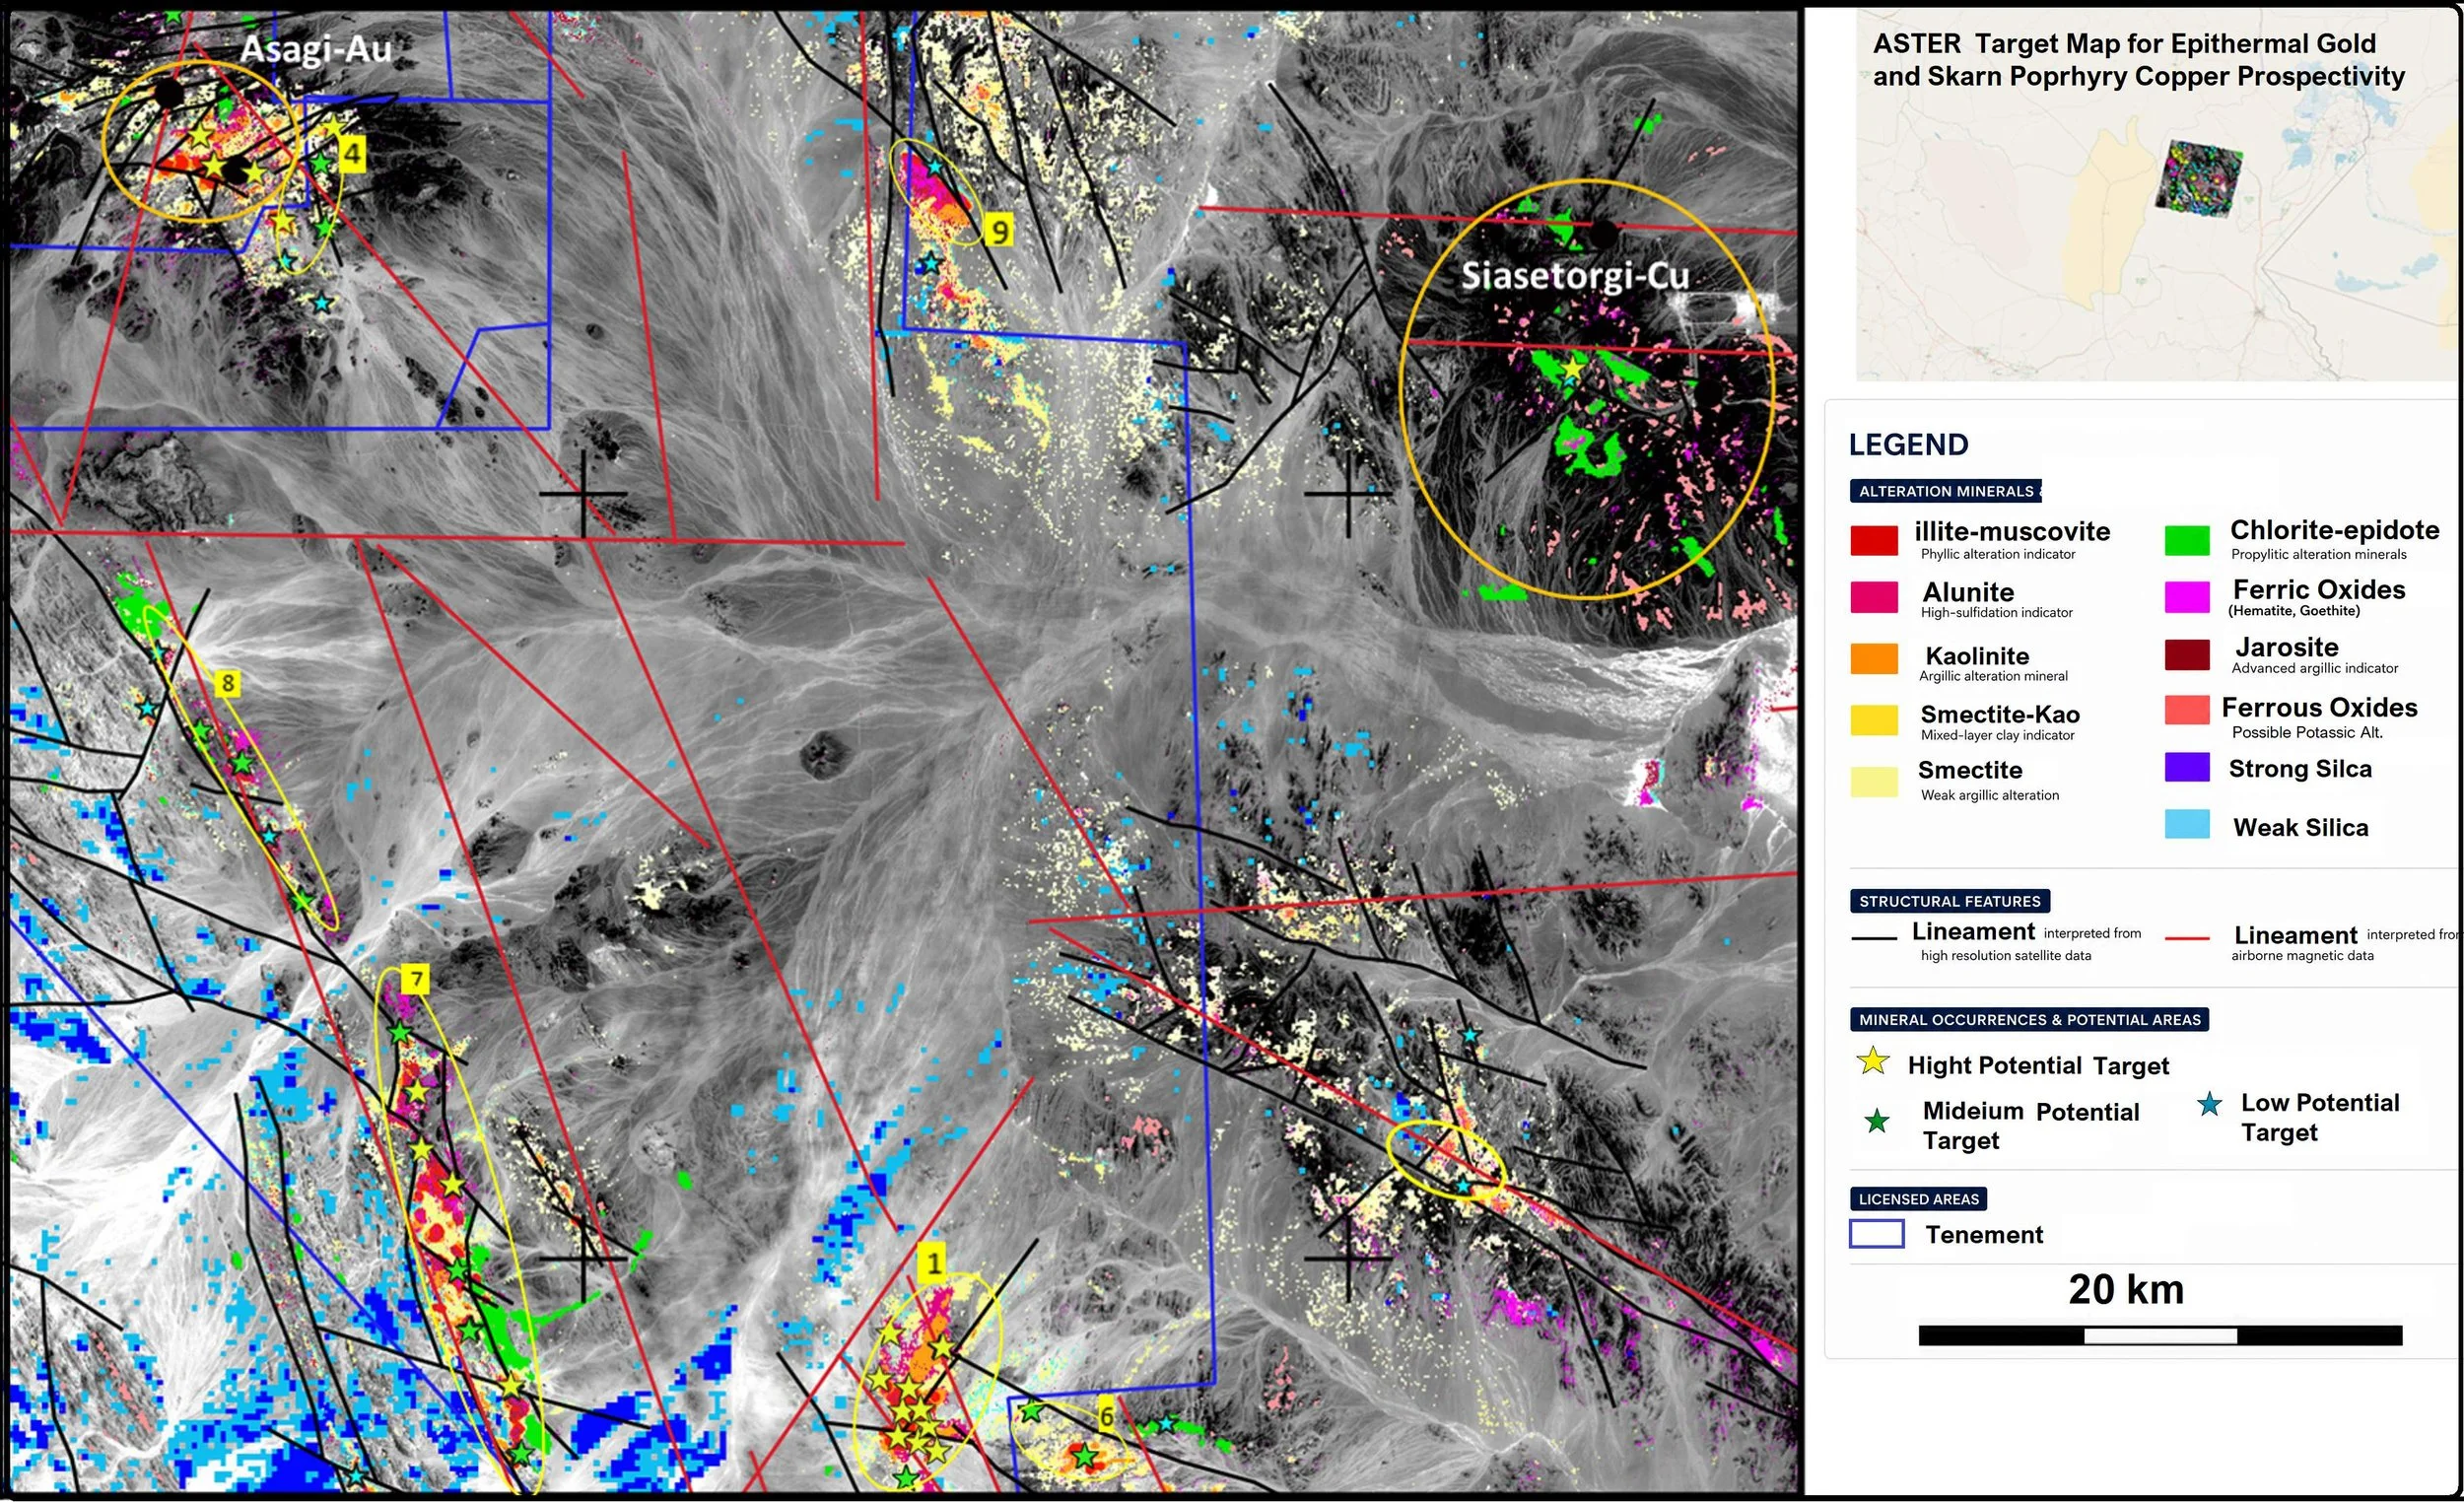Click the Low Potential Target label
The height and width of the screenshot is (1502, 2464).
pos(2320,1117)
